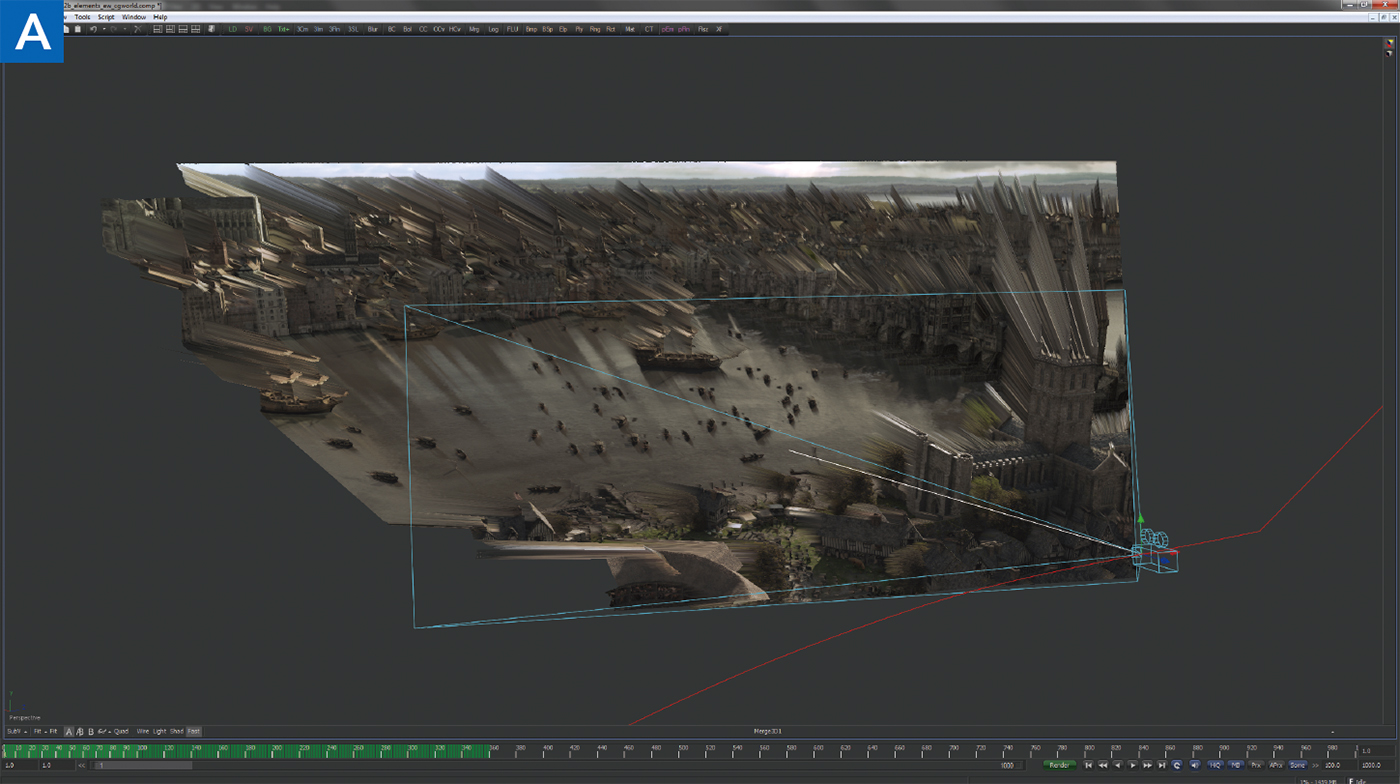The height and width of the screenshot is (784, 1400).
Task: Add a Rct rectangle mask tool
Action: click(610, 29)
